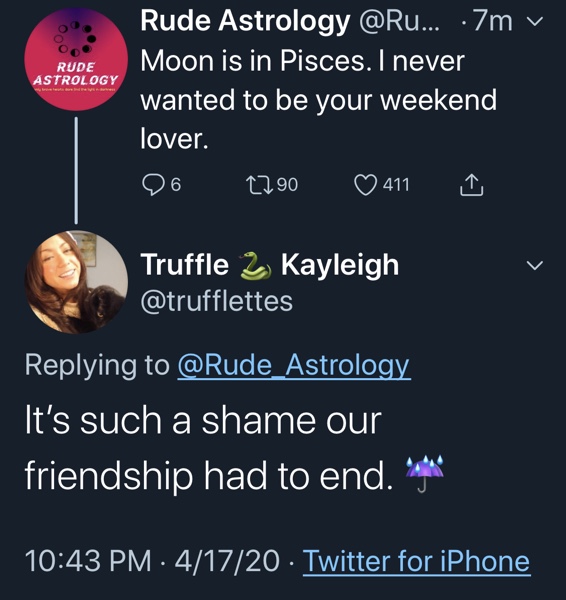Screen dimensions: 566x600
Task: Like the Moon in Pisces tweet
Action: click(365, 185)
